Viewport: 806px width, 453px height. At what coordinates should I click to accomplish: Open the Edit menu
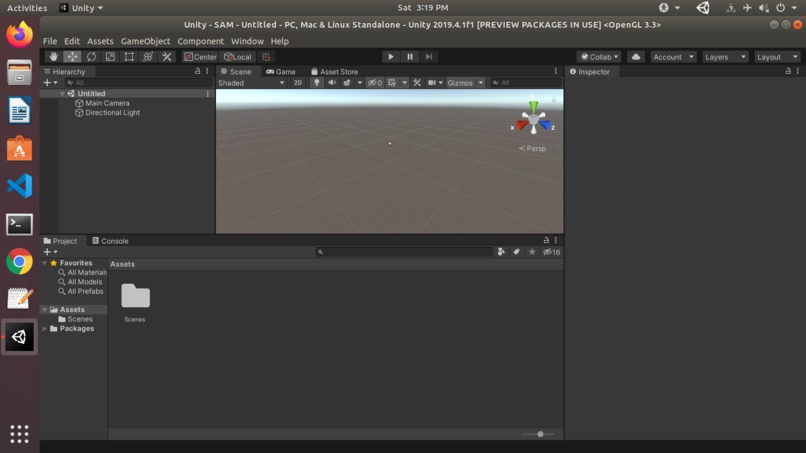(72, 41)
